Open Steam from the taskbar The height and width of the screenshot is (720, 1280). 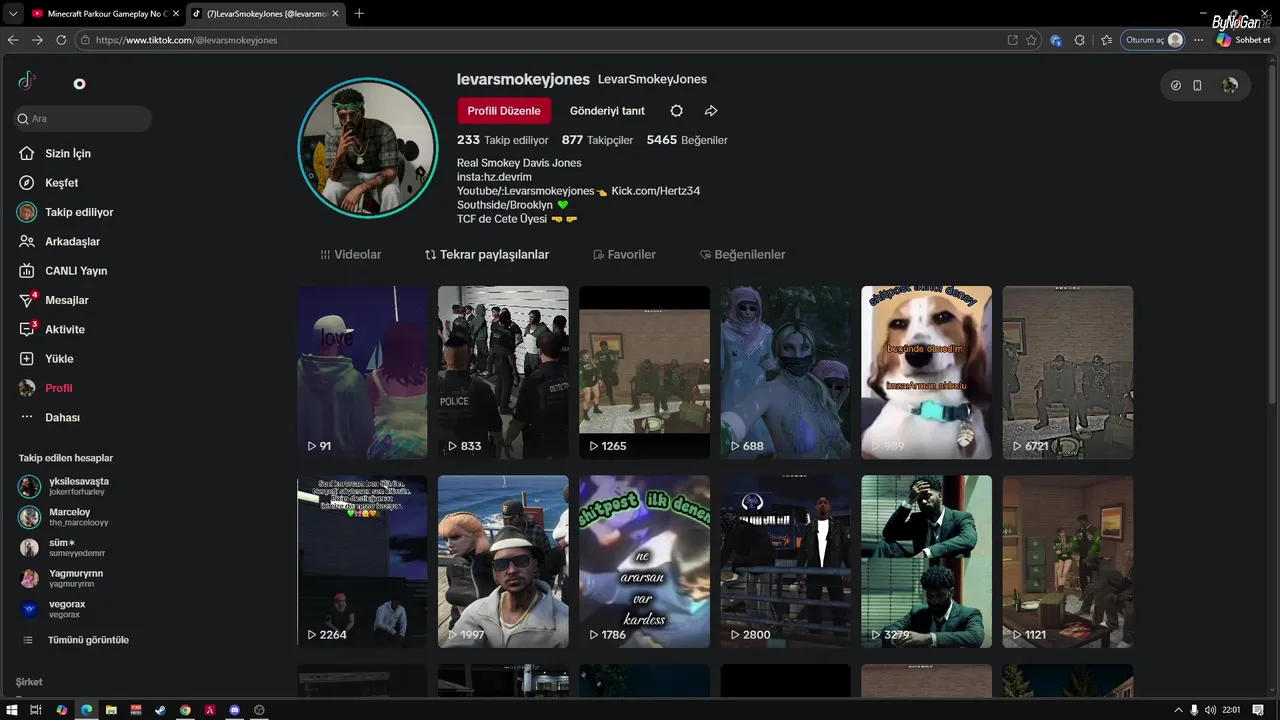160,710
